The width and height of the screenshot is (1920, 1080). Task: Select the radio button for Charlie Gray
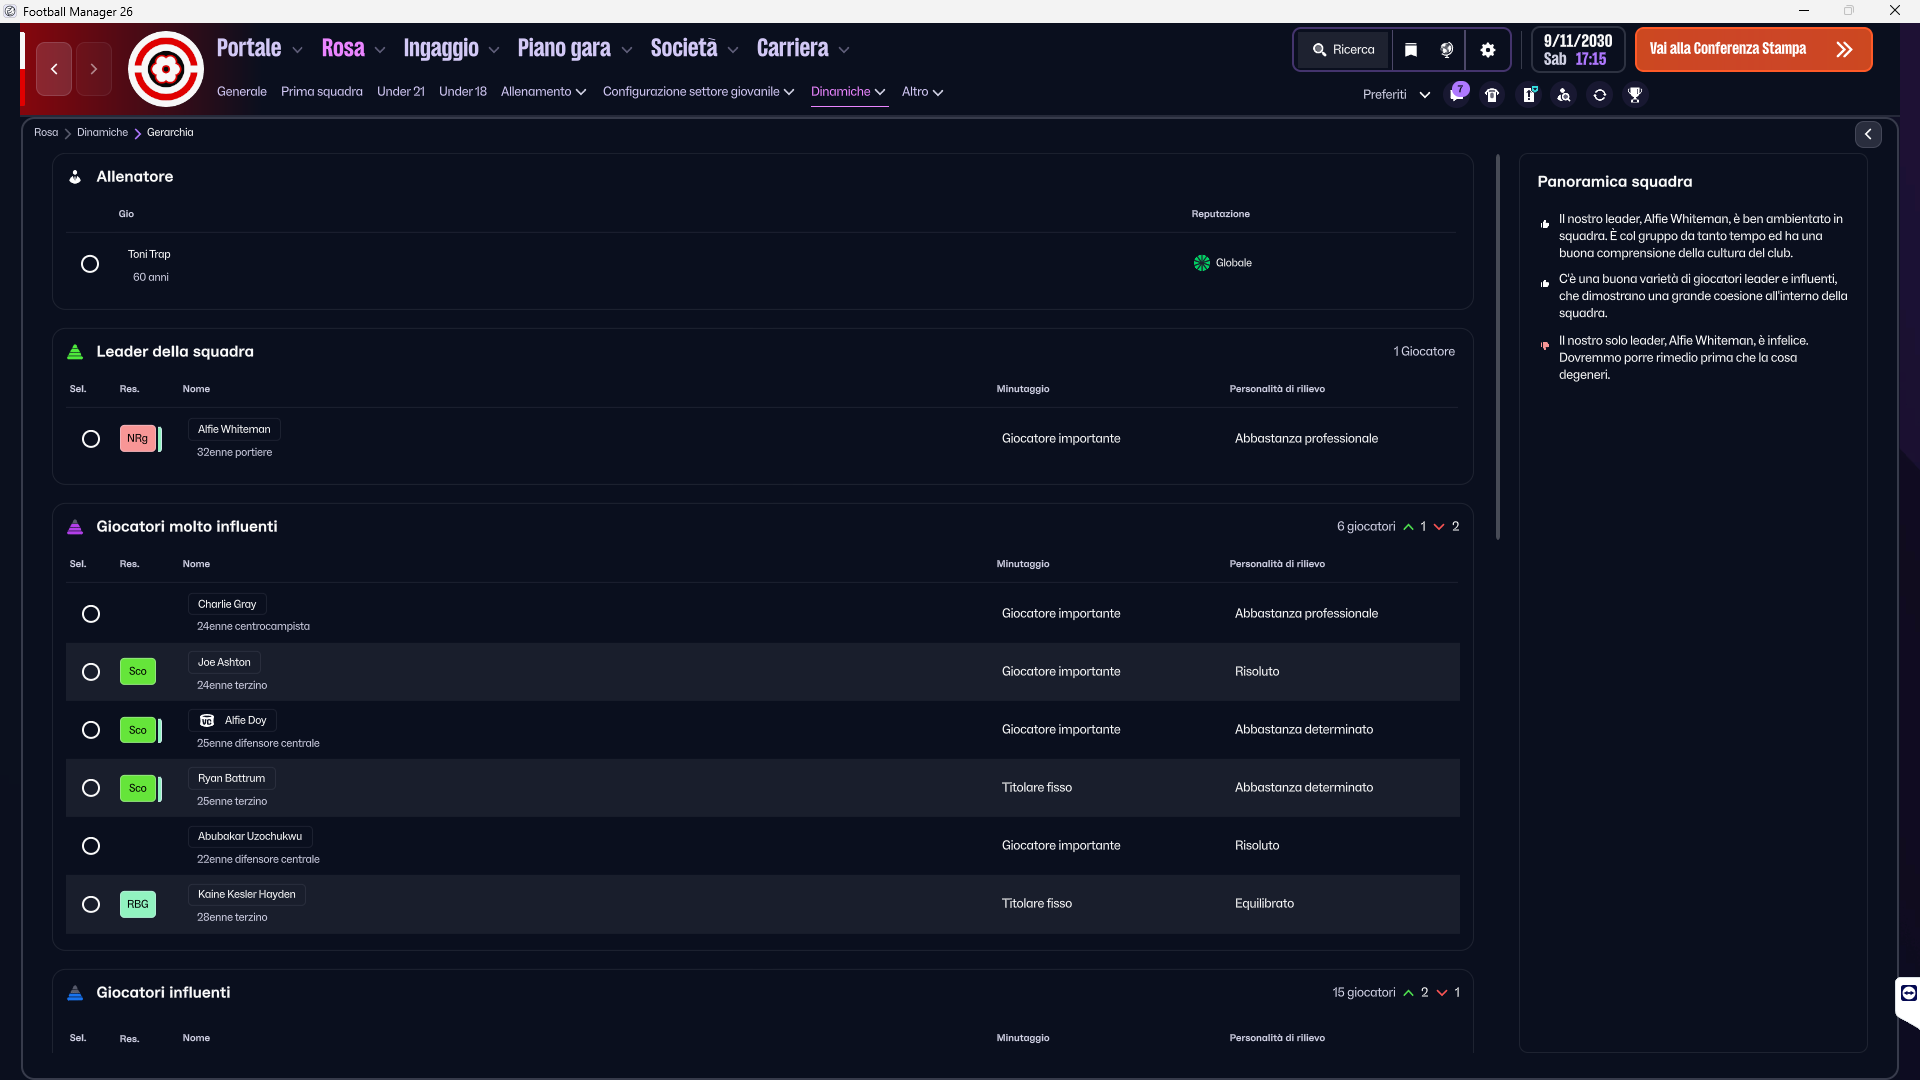point(91,614)
